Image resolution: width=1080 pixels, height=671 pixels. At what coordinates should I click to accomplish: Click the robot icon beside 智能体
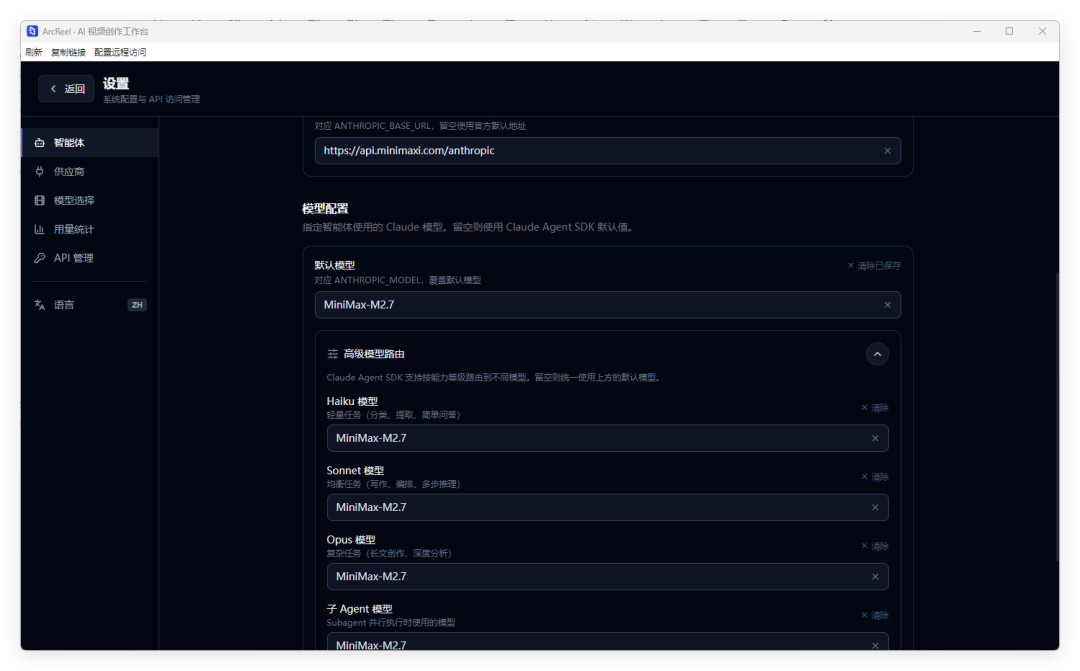click(x=39, y=143)
